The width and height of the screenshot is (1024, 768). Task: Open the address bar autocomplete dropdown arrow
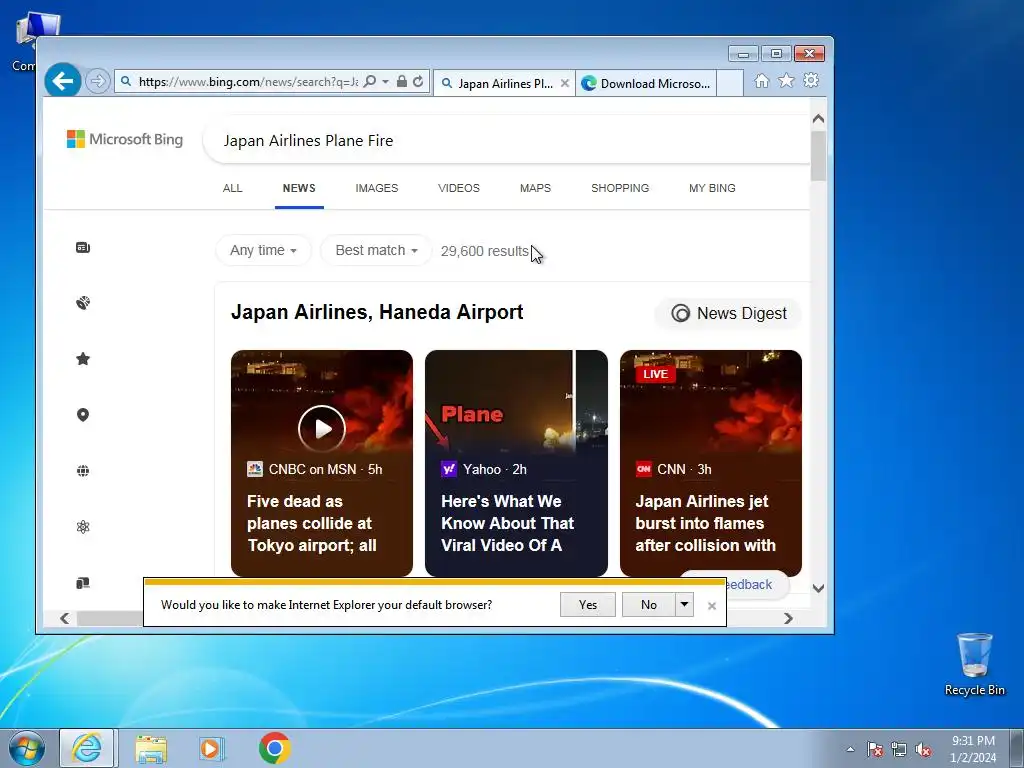(385, 82)
